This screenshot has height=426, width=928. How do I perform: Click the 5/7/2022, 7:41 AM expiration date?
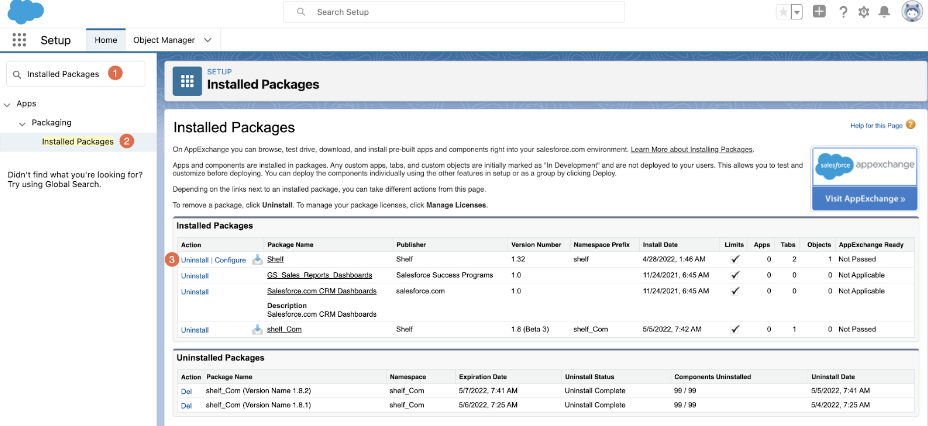[x=487, y=390]
